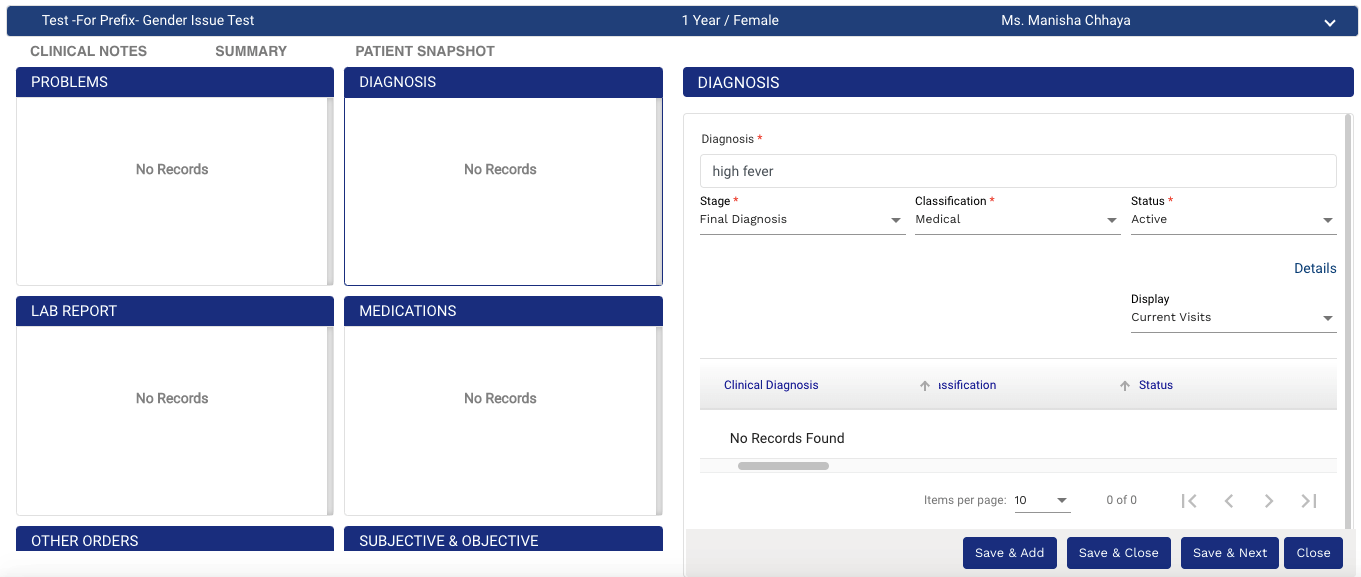The width and height of the screenshot is (1361, 577).
Task: Click the Details link
Action: (x=1315, y=268)
